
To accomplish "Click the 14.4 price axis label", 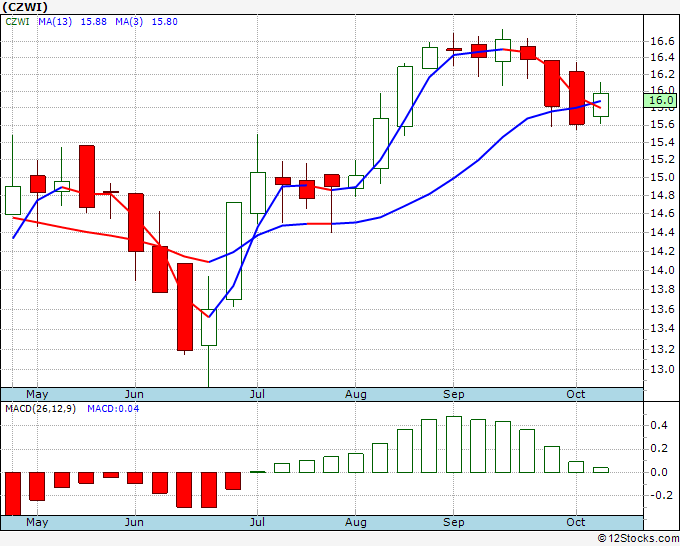I will [662, 232].
